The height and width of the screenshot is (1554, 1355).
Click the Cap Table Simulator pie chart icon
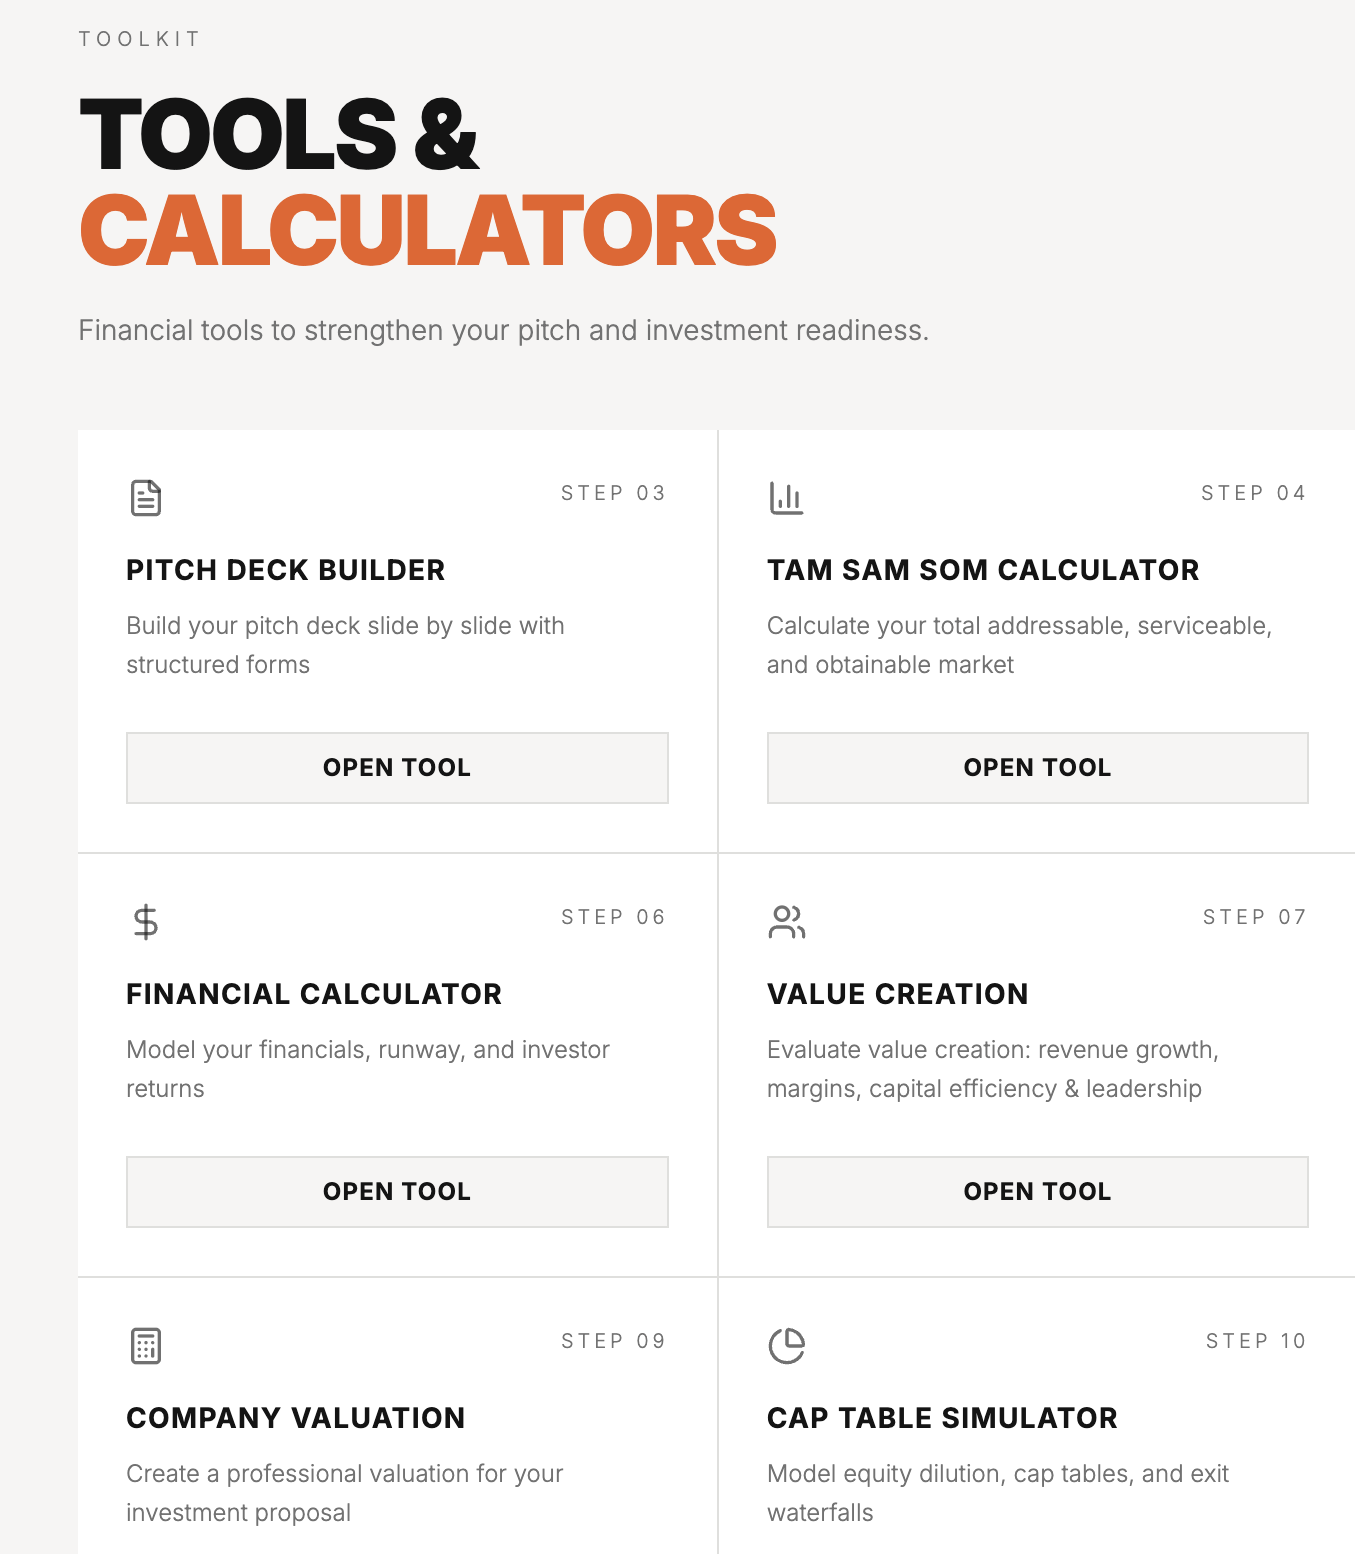[x=786, y=1345]
